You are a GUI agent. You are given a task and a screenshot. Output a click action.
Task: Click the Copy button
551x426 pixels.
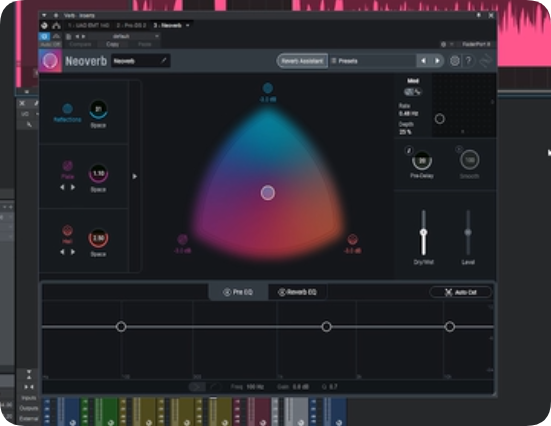coord(112,44)
